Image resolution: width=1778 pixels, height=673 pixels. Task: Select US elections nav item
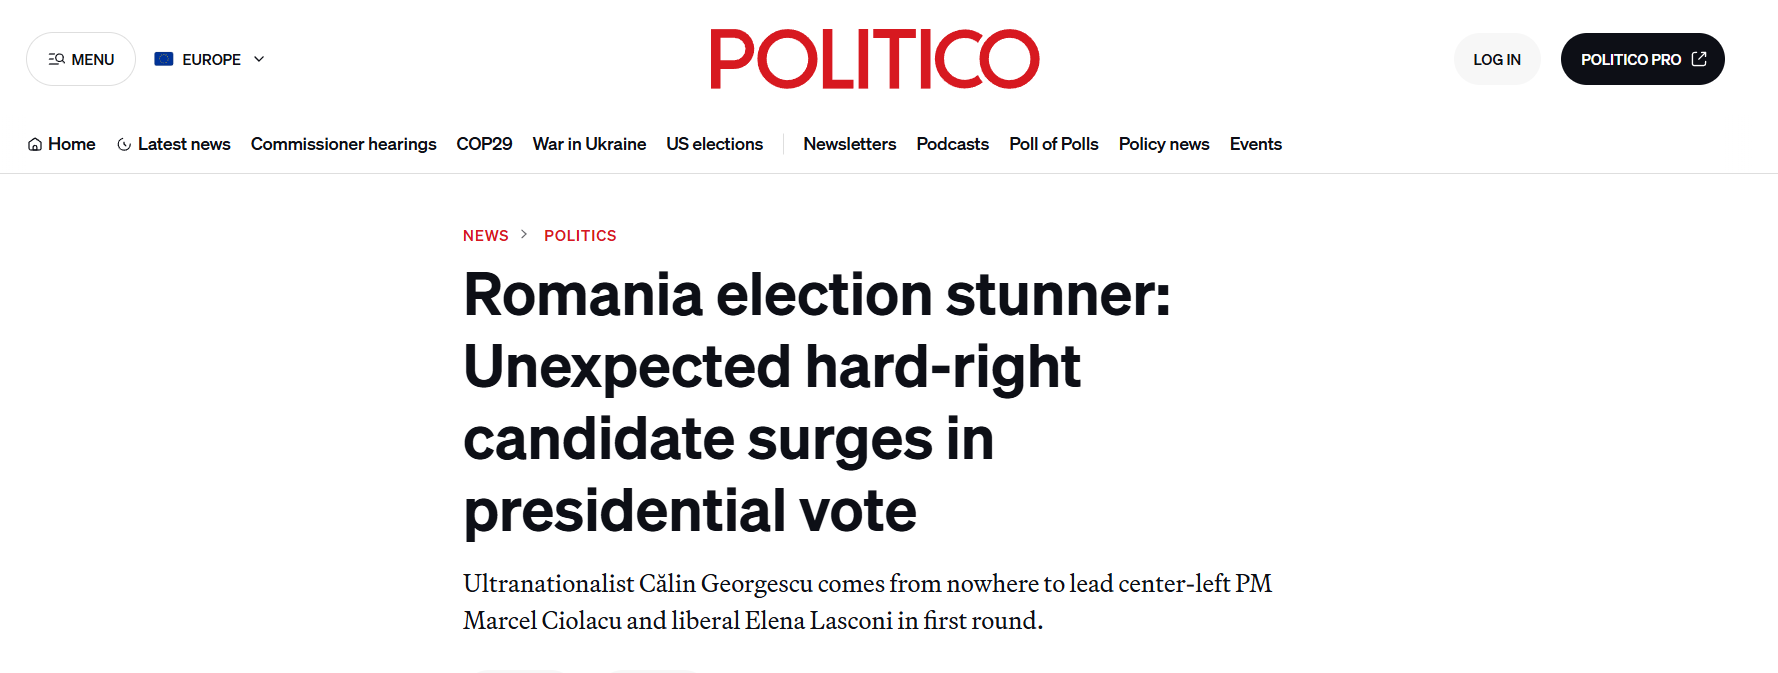coord(714,144)
